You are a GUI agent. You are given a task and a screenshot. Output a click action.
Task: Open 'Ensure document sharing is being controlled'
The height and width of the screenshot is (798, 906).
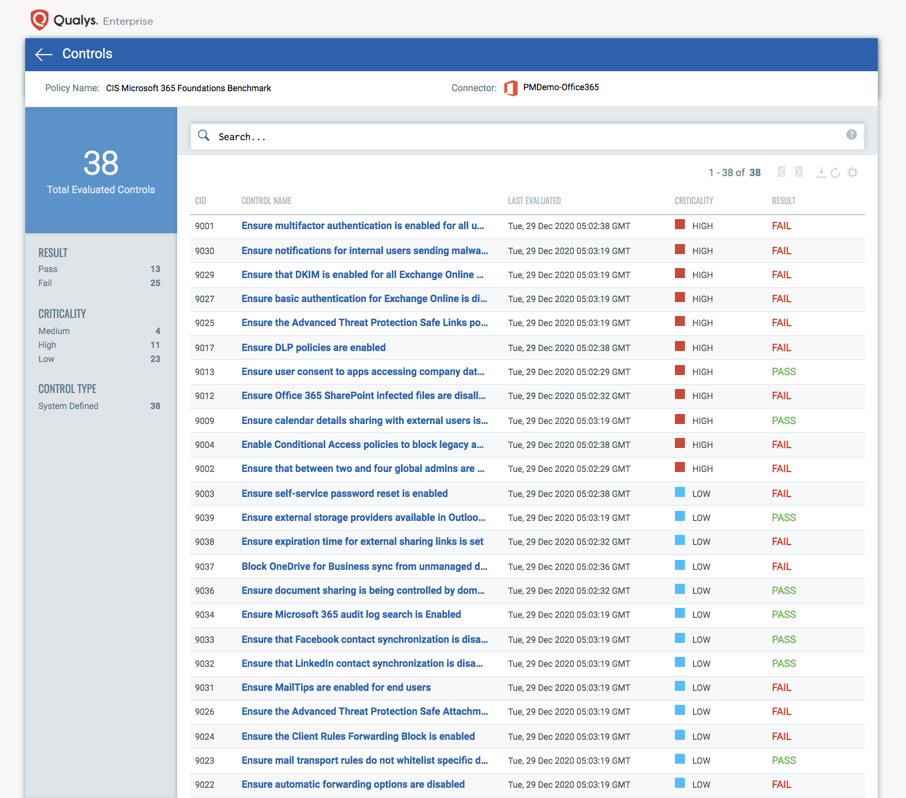[x=363, y=591]
